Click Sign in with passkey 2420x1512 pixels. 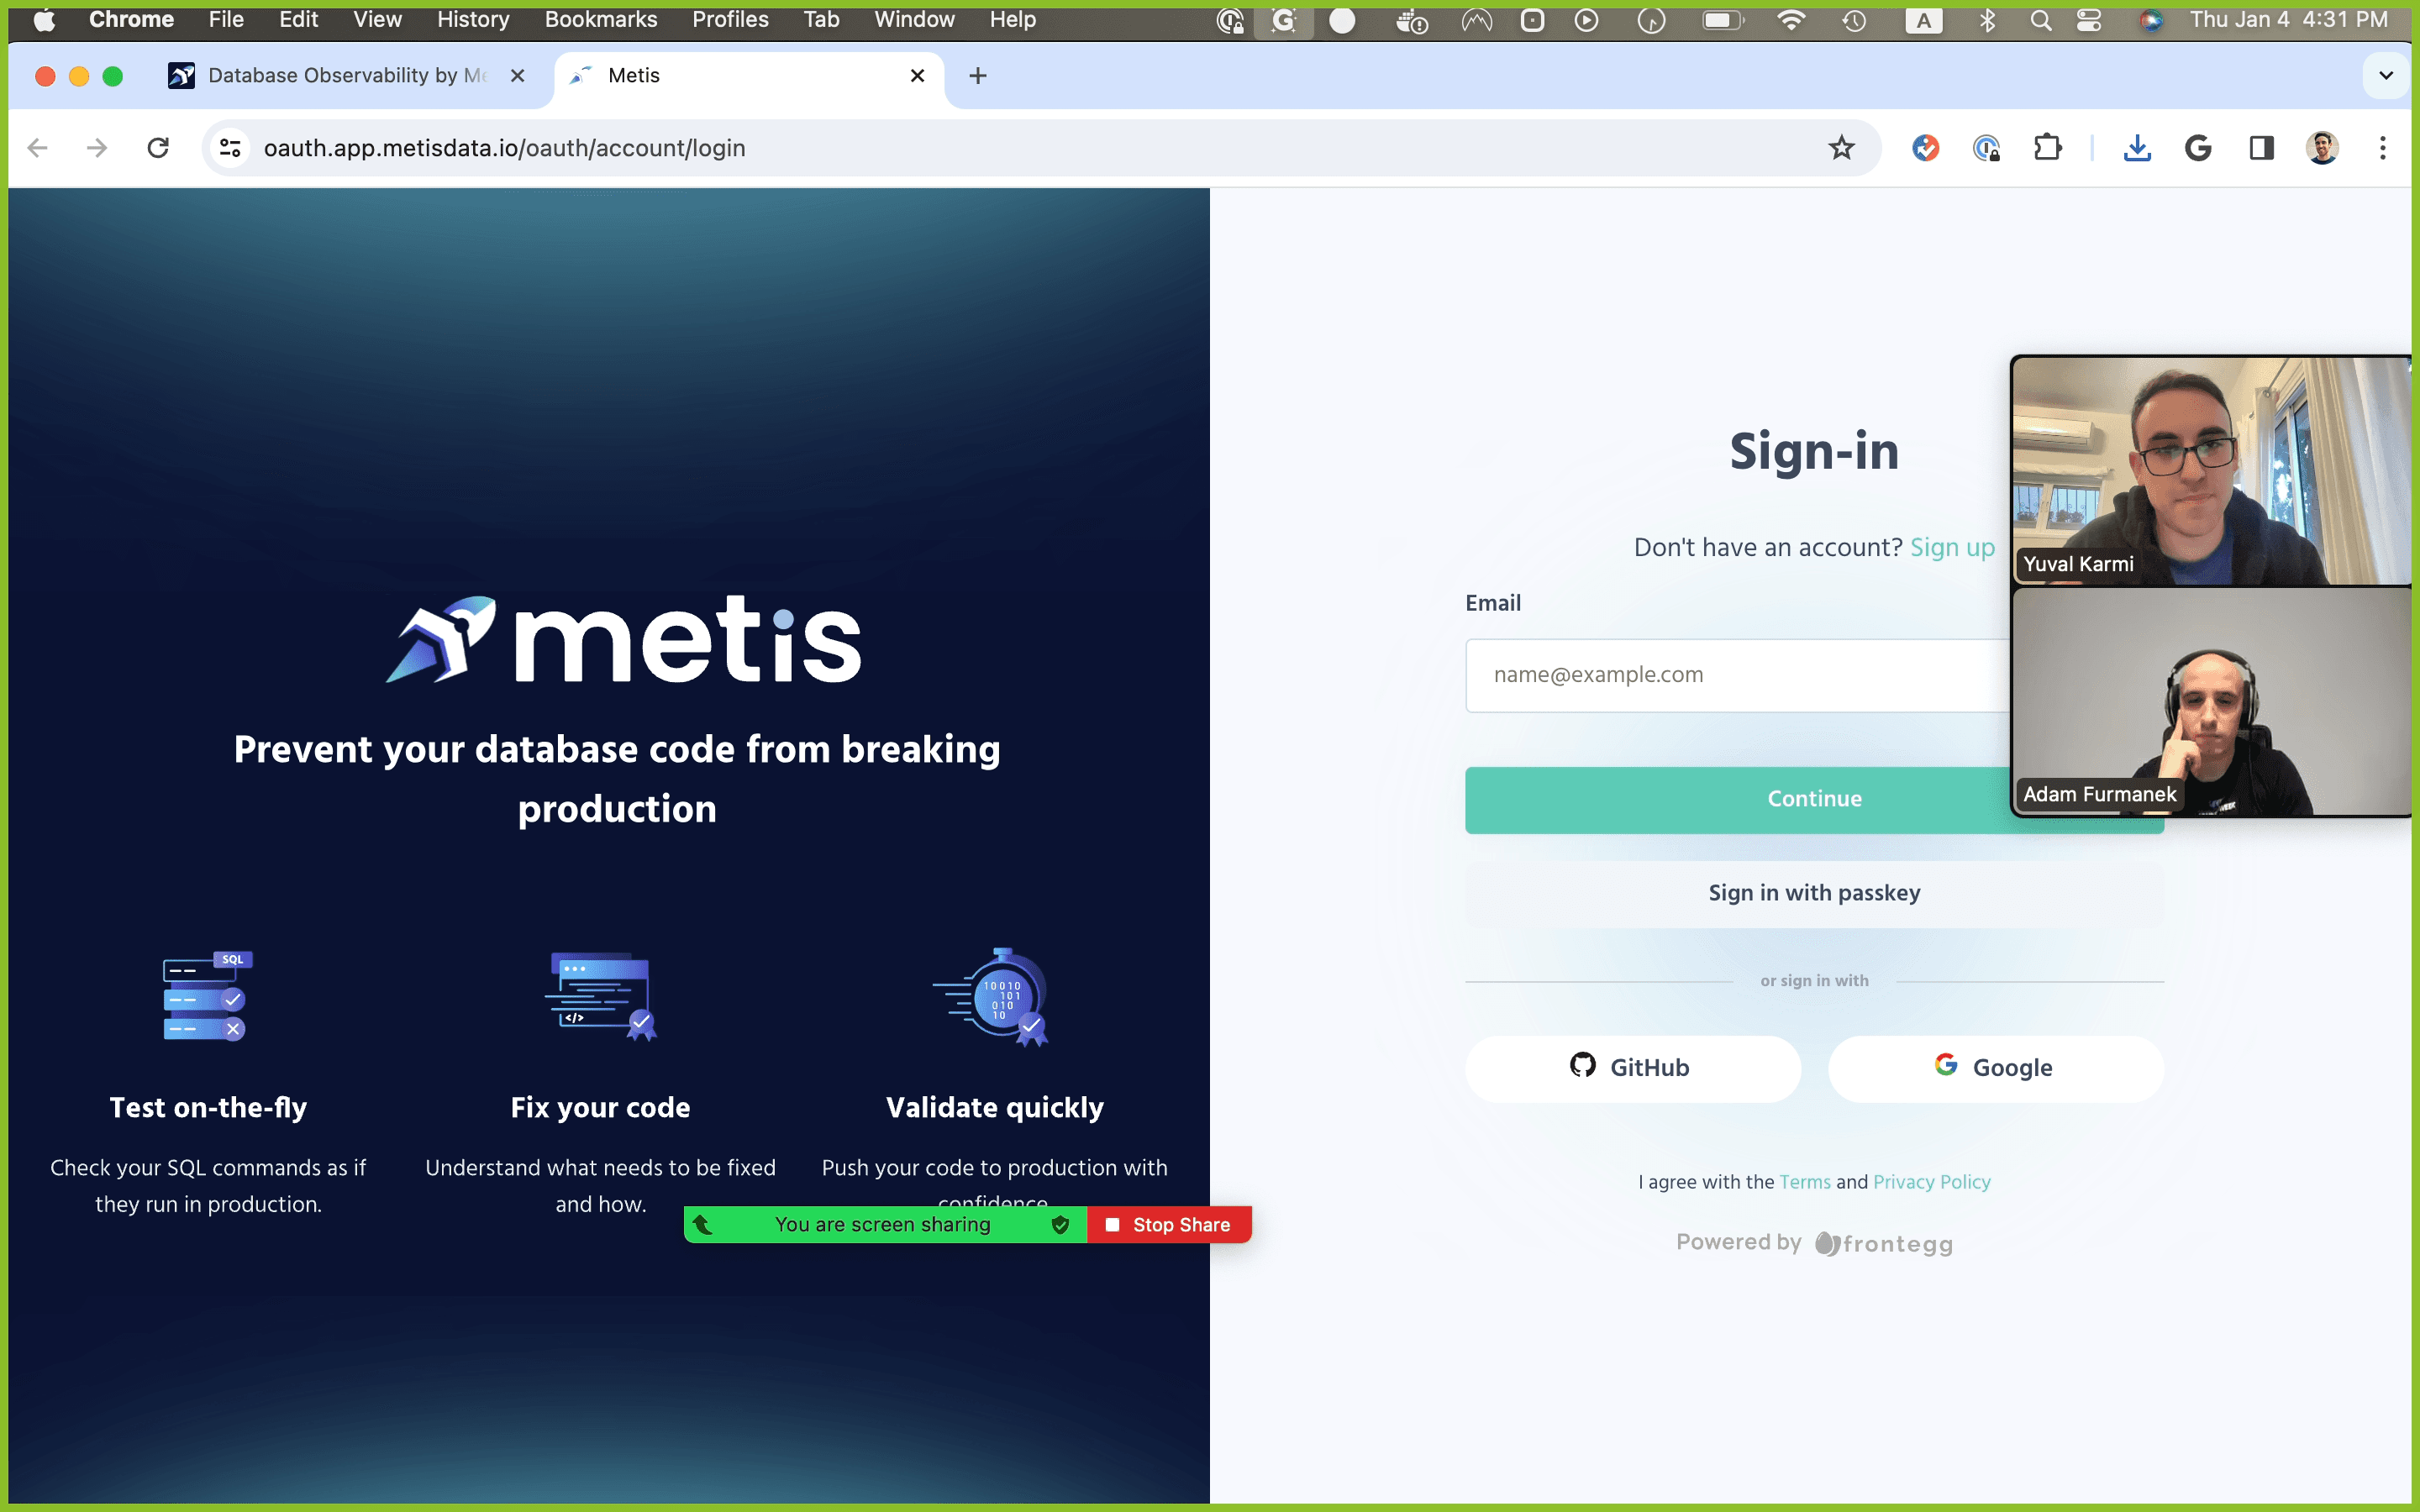(x=1814, y=893)
